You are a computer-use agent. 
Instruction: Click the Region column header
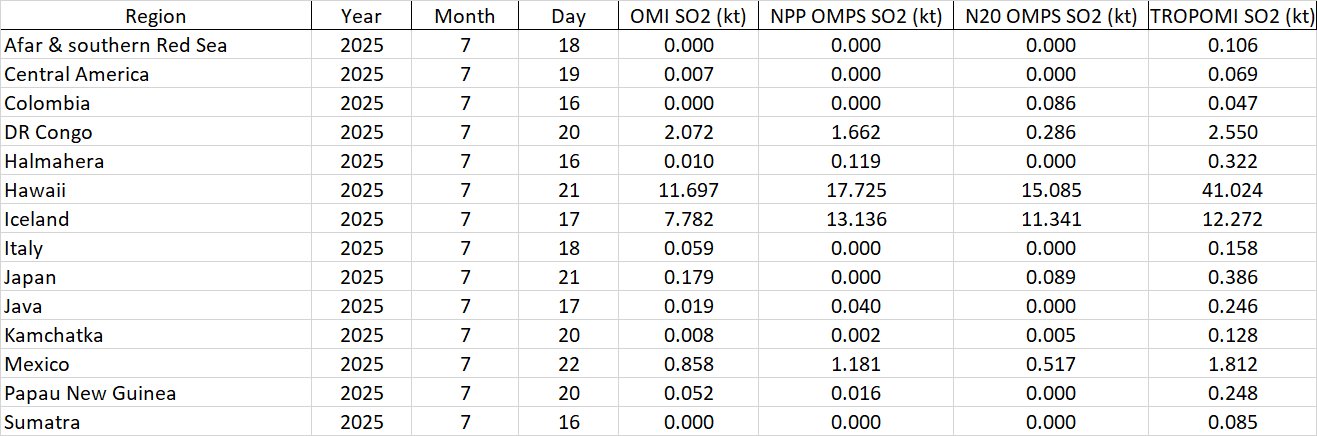tap(155, 16)
